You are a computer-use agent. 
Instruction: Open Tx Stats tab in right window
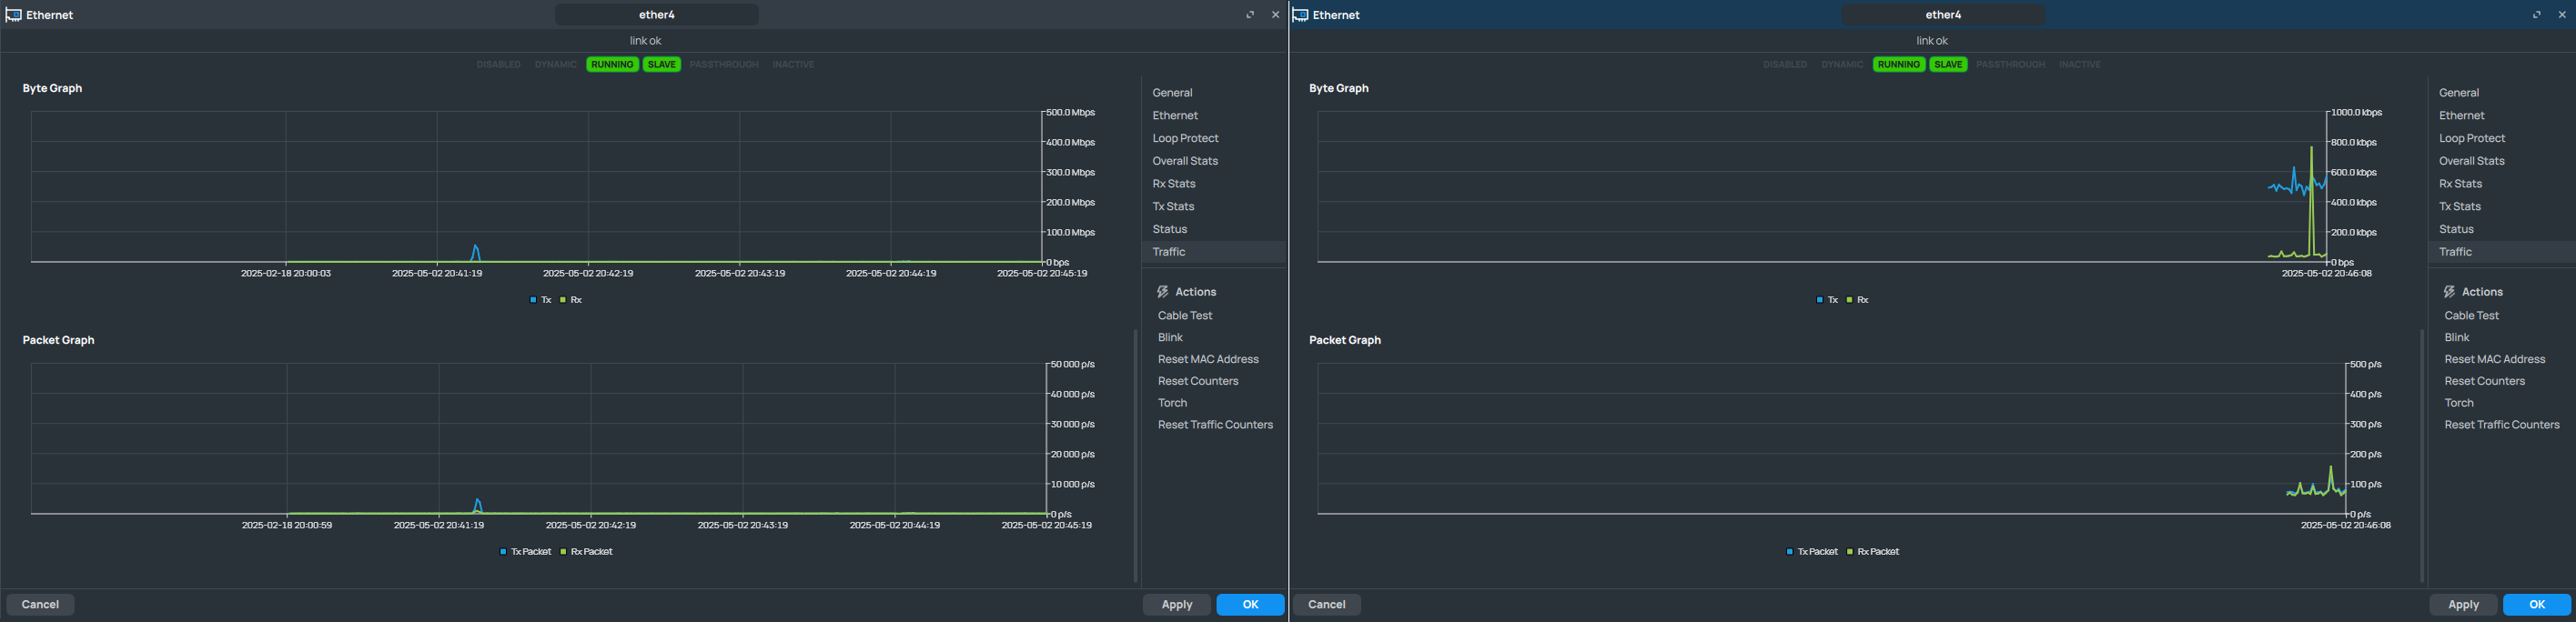(x=2500, y=207)
